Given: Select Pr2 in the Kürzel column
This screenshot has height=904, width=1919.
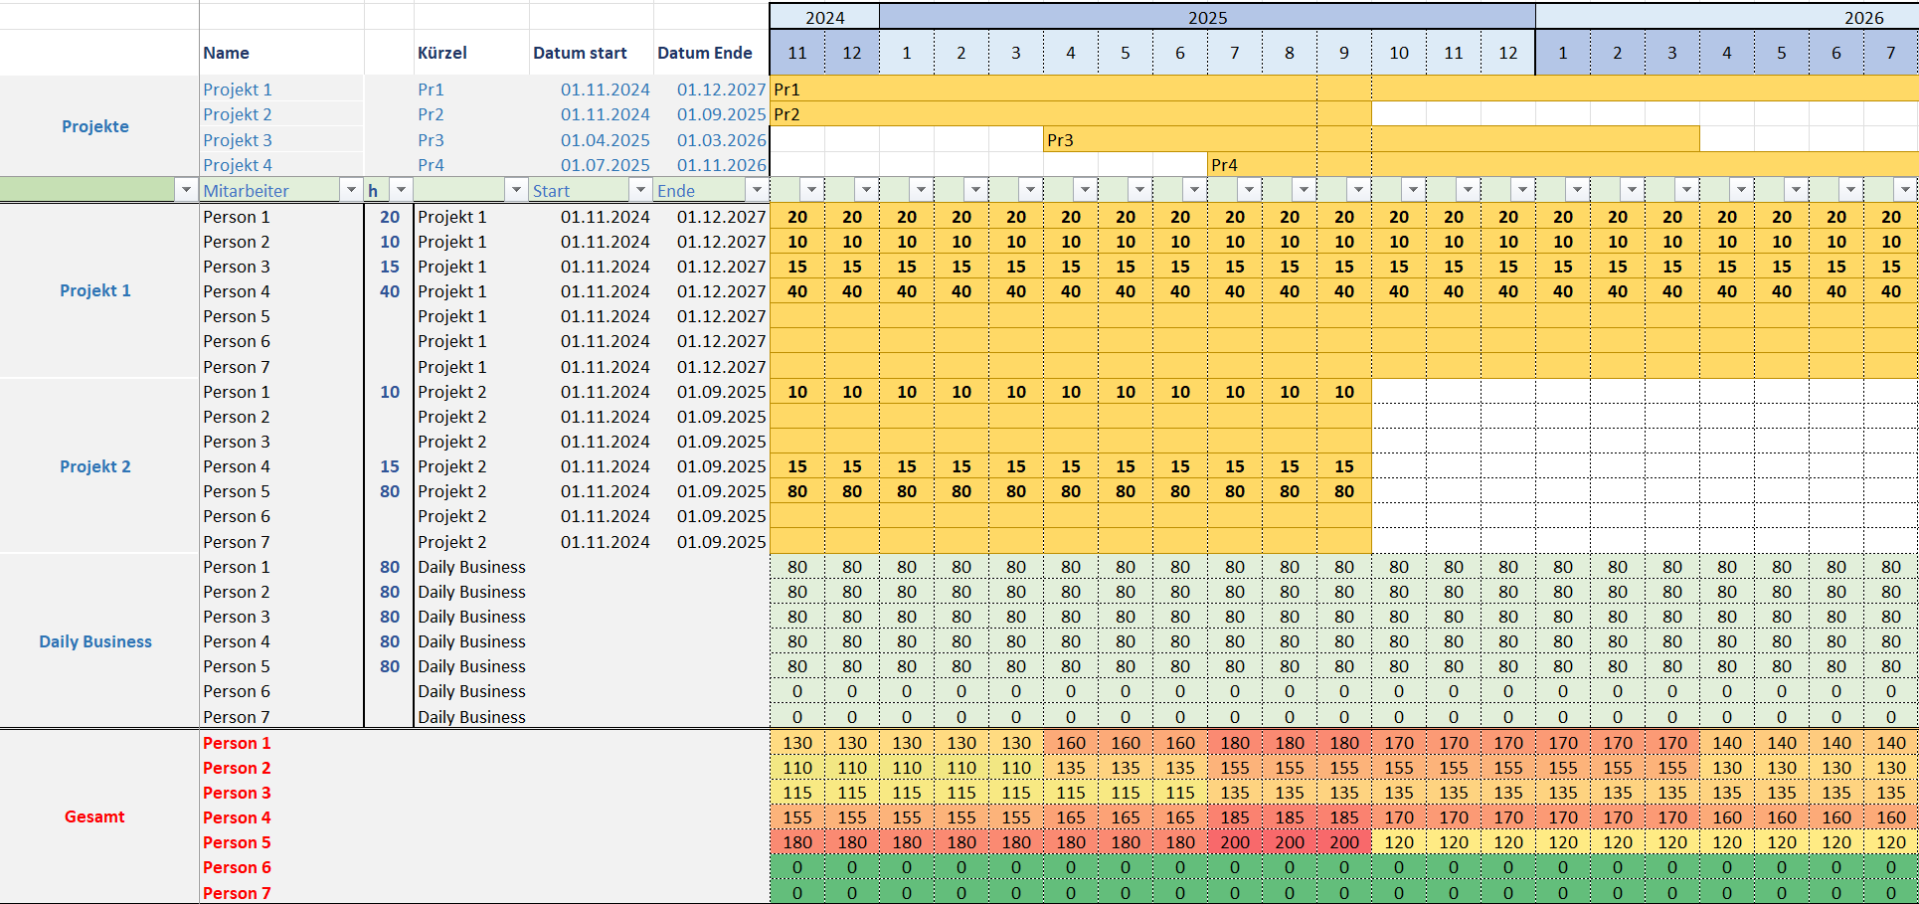Looking at the screenshot, I should click(431, 114).
